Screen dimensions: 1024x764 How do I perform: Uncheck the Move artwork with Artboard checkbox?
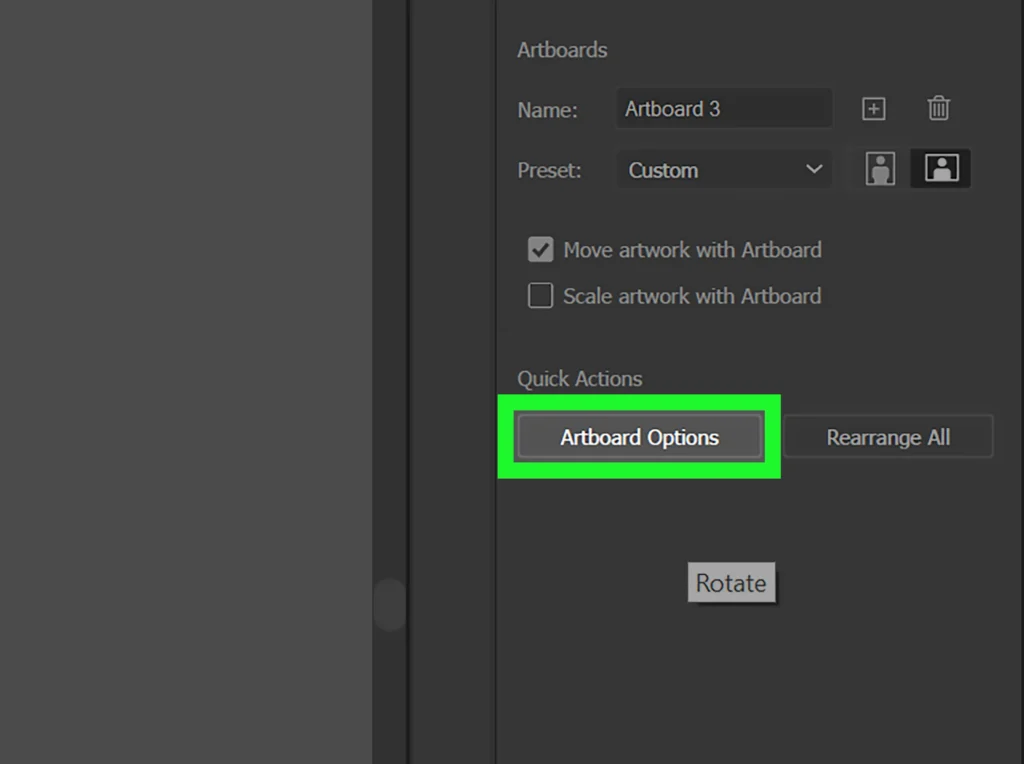[x=540, y=250]
